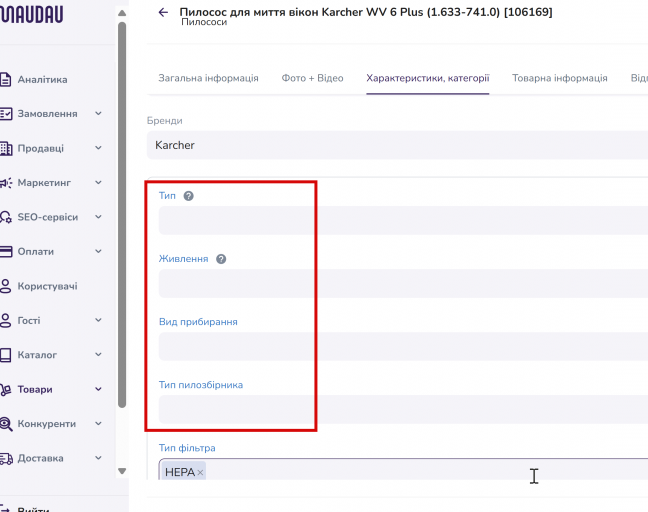This screenshot has height=512, width=648.
Task: Expand the Маркетинг menu chevron
Action: tap(98, 182)
